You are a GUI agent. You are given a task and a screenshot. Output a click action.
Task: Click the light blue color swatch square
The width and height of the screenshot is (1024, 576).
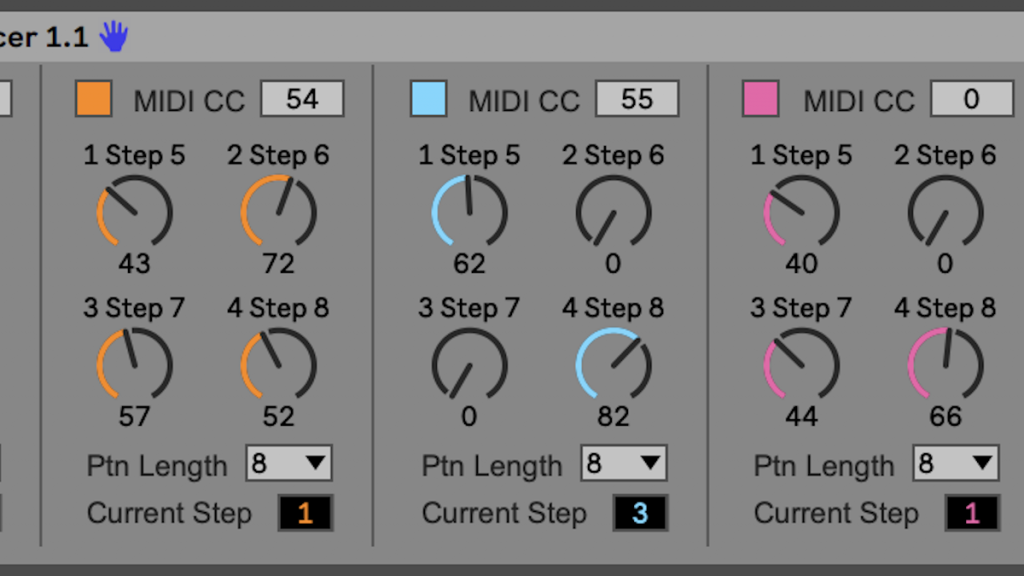tap(428, 99)
